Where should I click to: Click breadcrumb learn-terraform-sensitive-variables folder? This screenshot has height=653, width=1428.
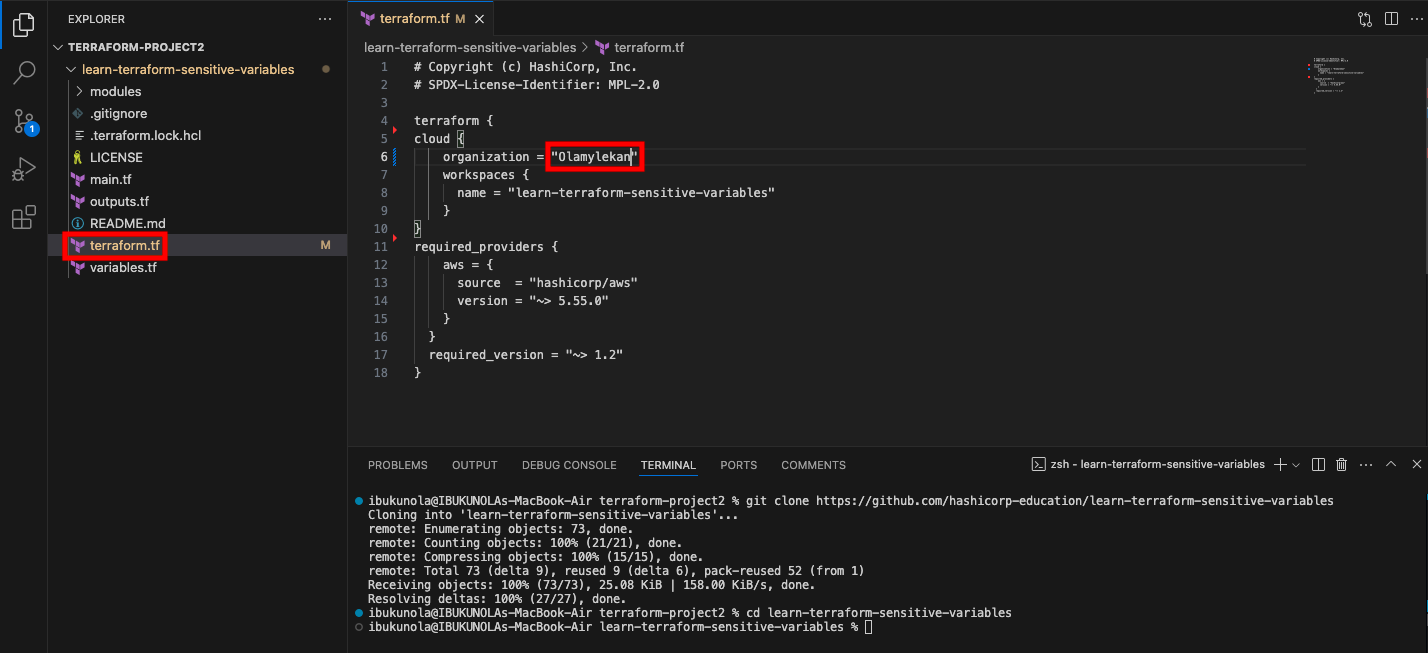(470, 47)
